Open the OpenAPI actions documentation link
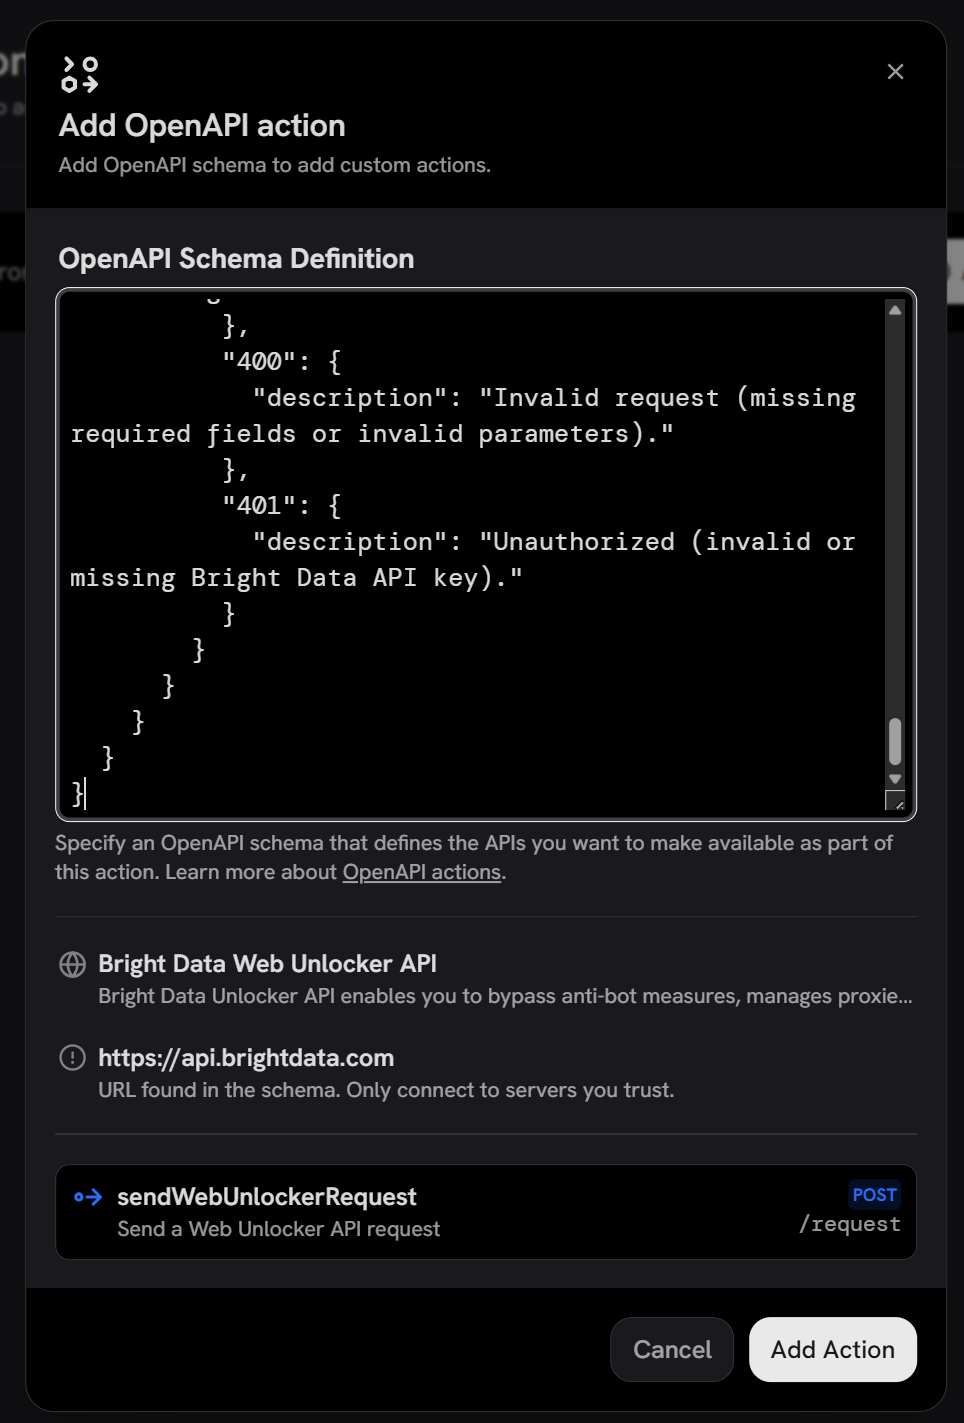The image size is (964, 1423). coord(422,872)
